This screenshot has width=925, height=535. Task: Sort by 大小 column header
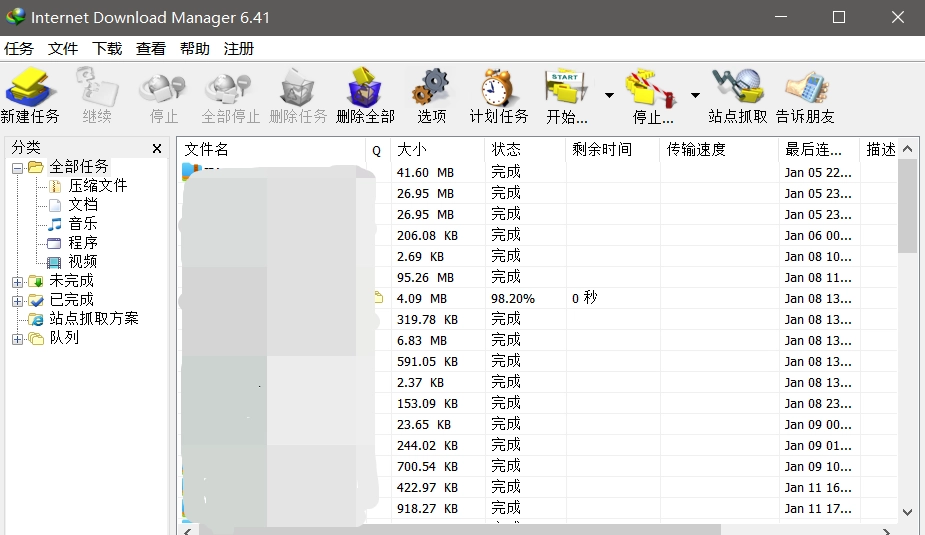click(437, 149)
